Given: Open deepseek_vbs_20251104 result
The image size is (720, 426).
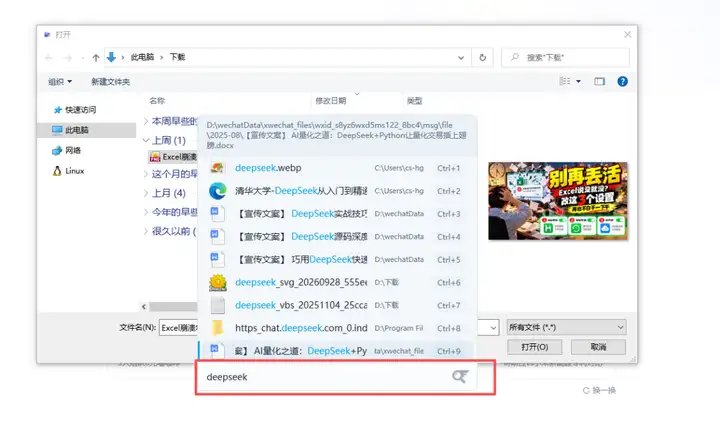Looking at the screenshot, I should [338, 305].
